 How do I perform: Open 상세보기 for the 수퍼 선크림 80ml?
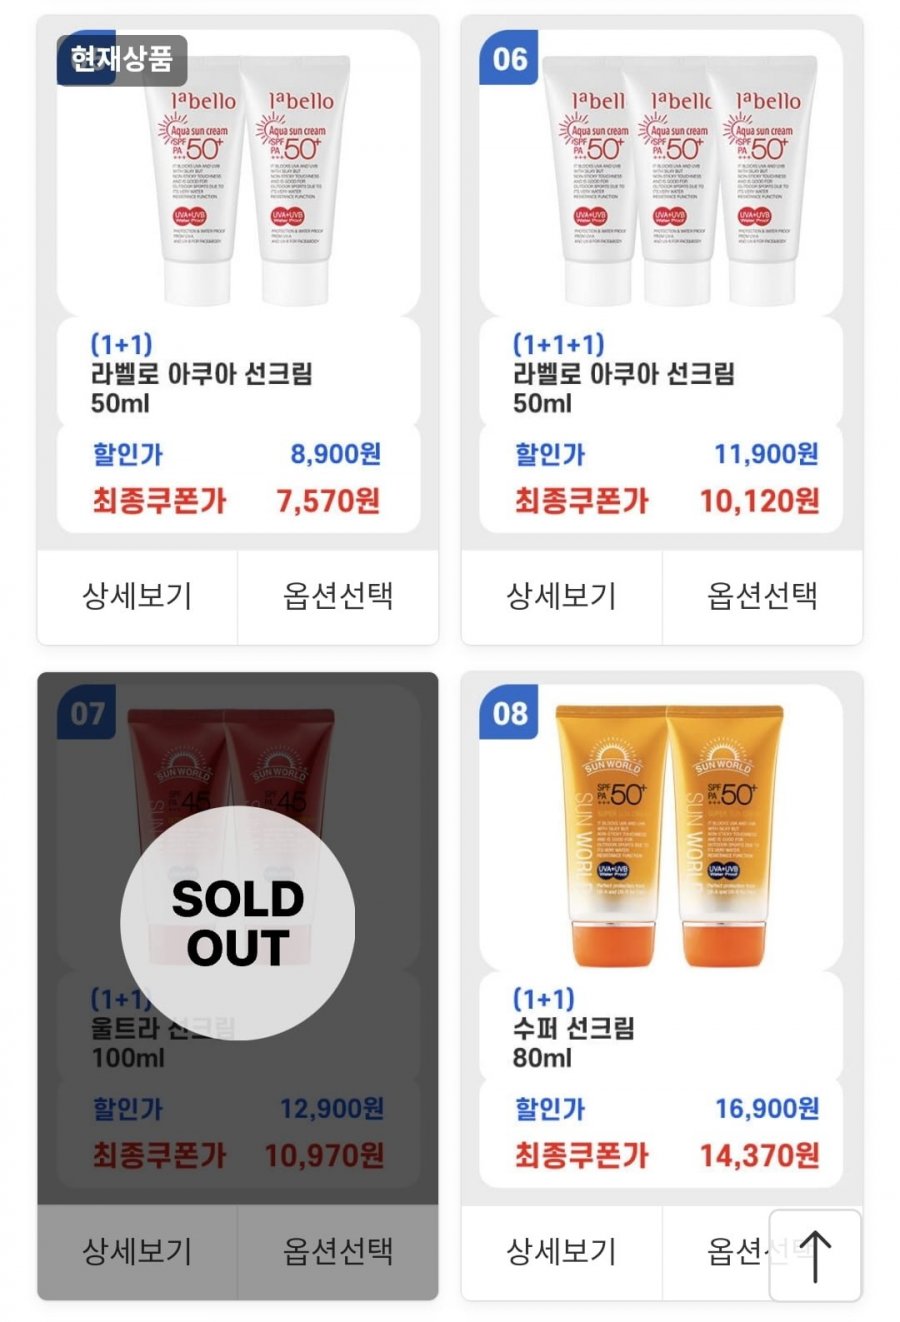pyautogui.click(x=561, y=1252)
